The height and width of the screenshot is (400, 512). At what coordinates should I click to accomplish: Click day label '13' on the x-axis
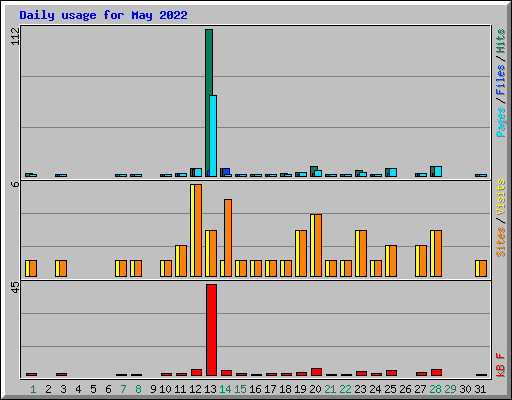point(210,389)
